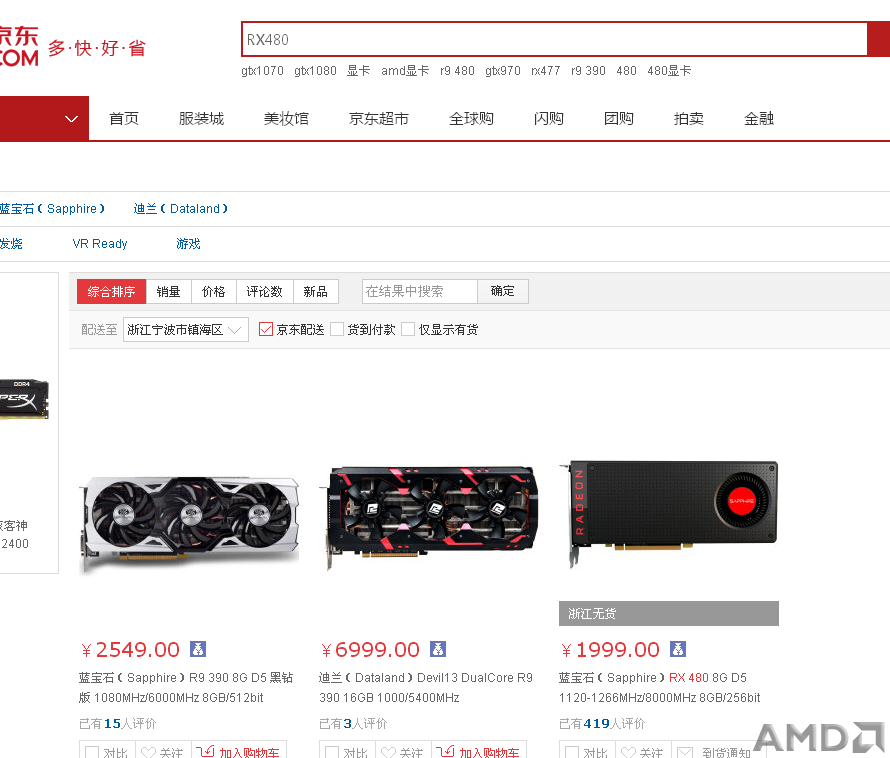This screenshot has width=890, height=758.
Task: Click the ¥1999.00 price
Action: [x=611, y=650]
